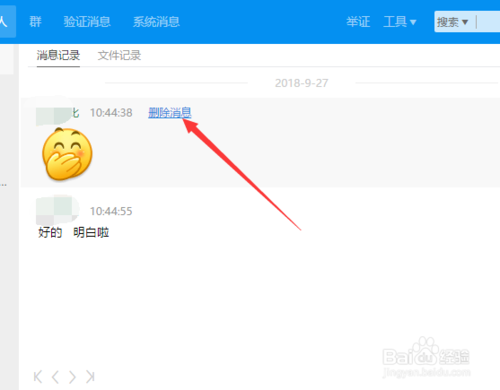Click into the search input field

click(x=489, y=22)
